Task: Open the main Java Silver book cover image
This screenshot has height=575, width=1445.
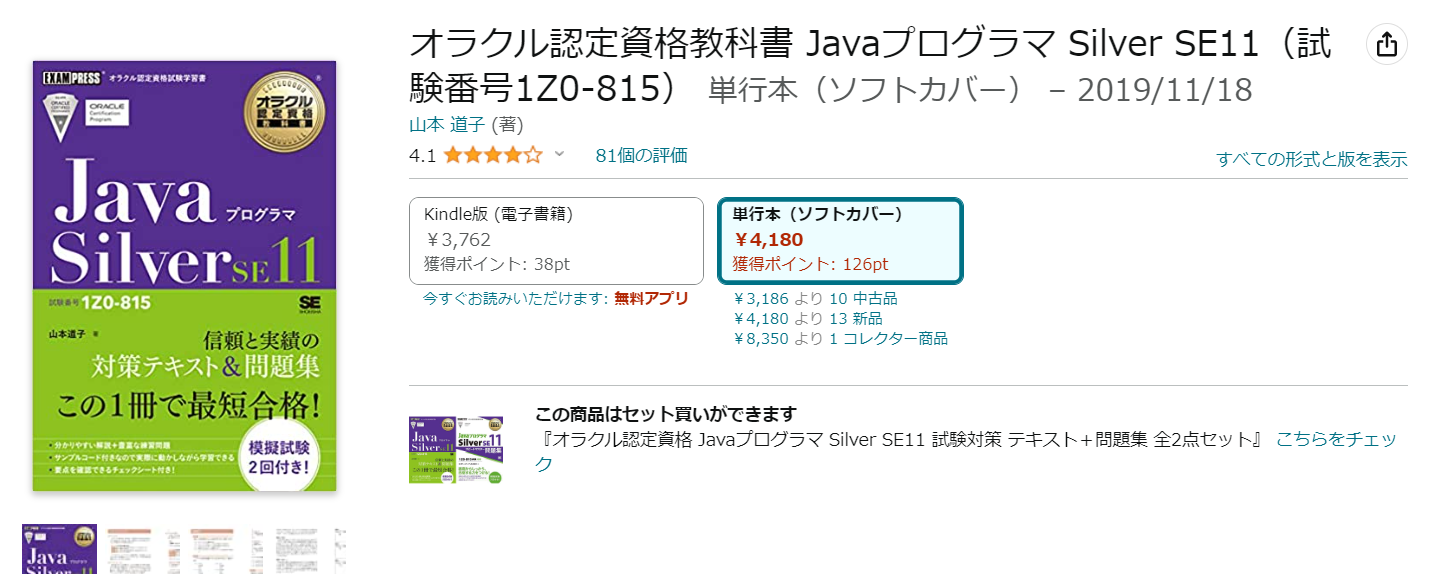Action: tap(184, 276)
